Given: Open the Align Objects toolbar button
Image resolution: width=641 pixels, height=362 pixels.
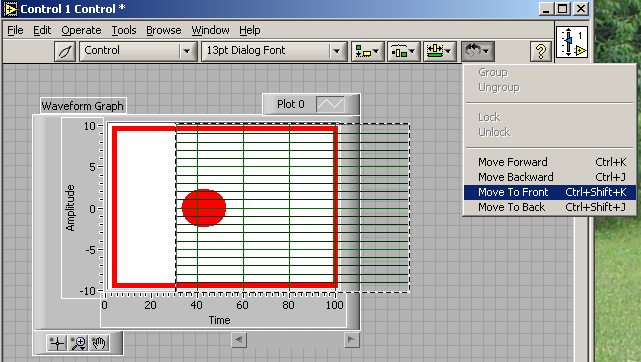Looking at the screenshot, I should 368,51.
